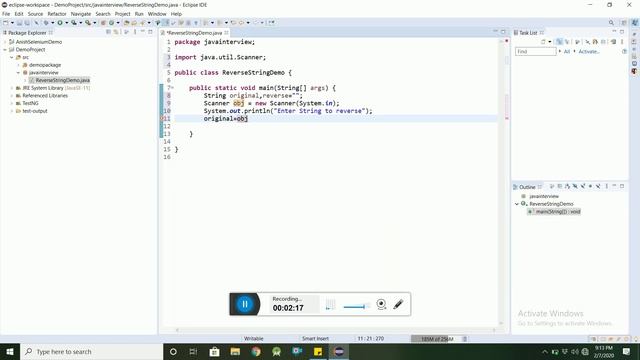The image size is (640, 360).
Task: Click the Debug bug toolbar icon
Action: 46,23
